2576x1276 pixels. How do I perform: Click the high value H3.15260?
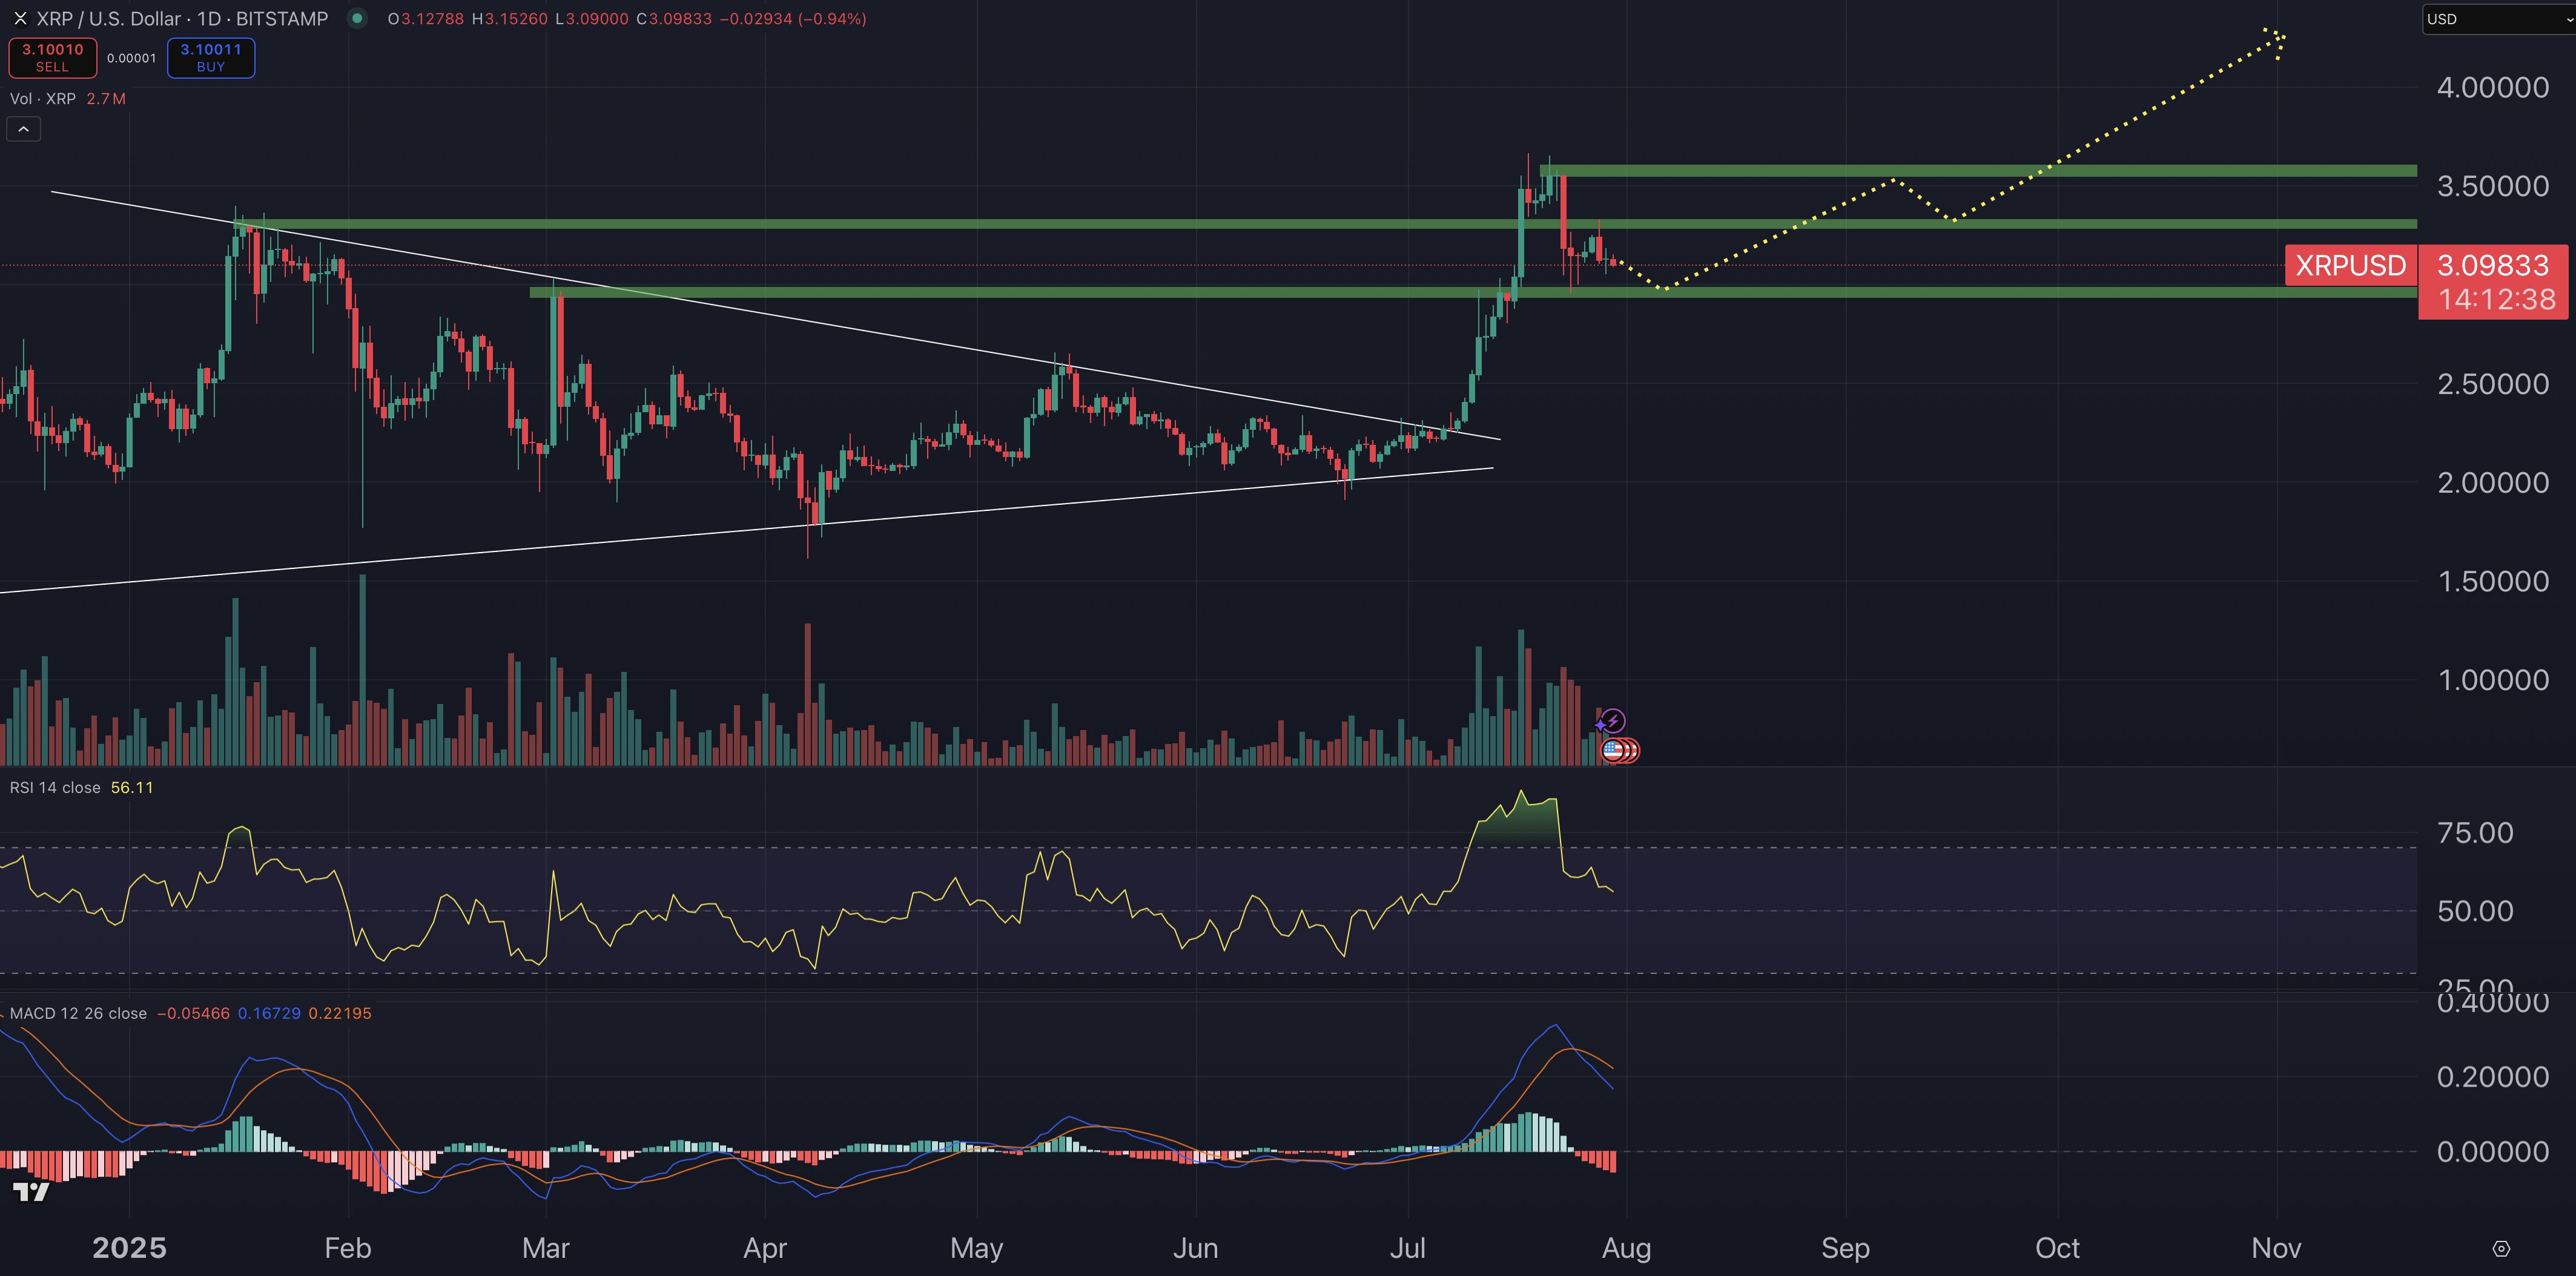510,19
